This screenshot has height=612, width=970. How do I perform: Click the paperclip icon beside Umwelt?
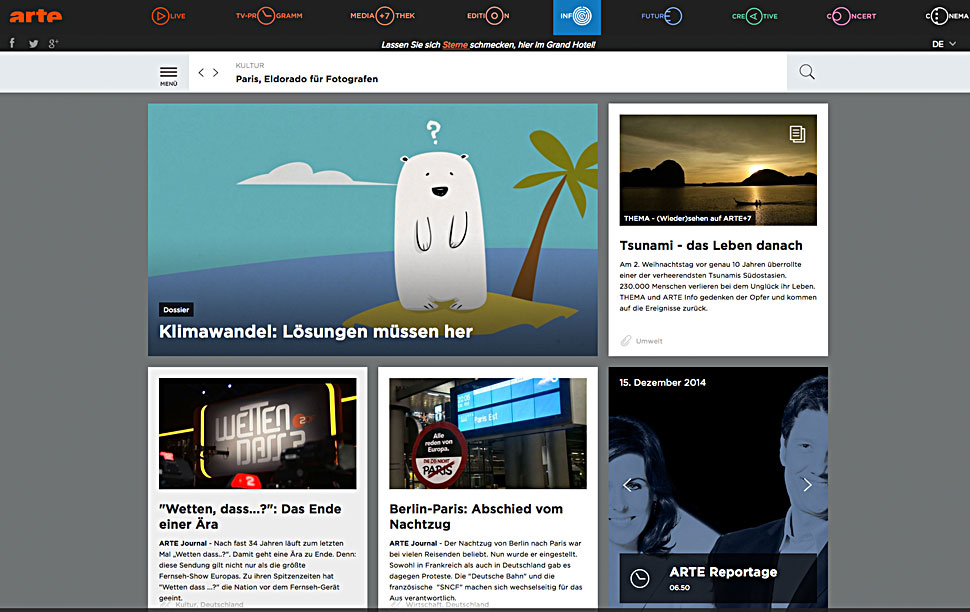click(x=626, y=341)
